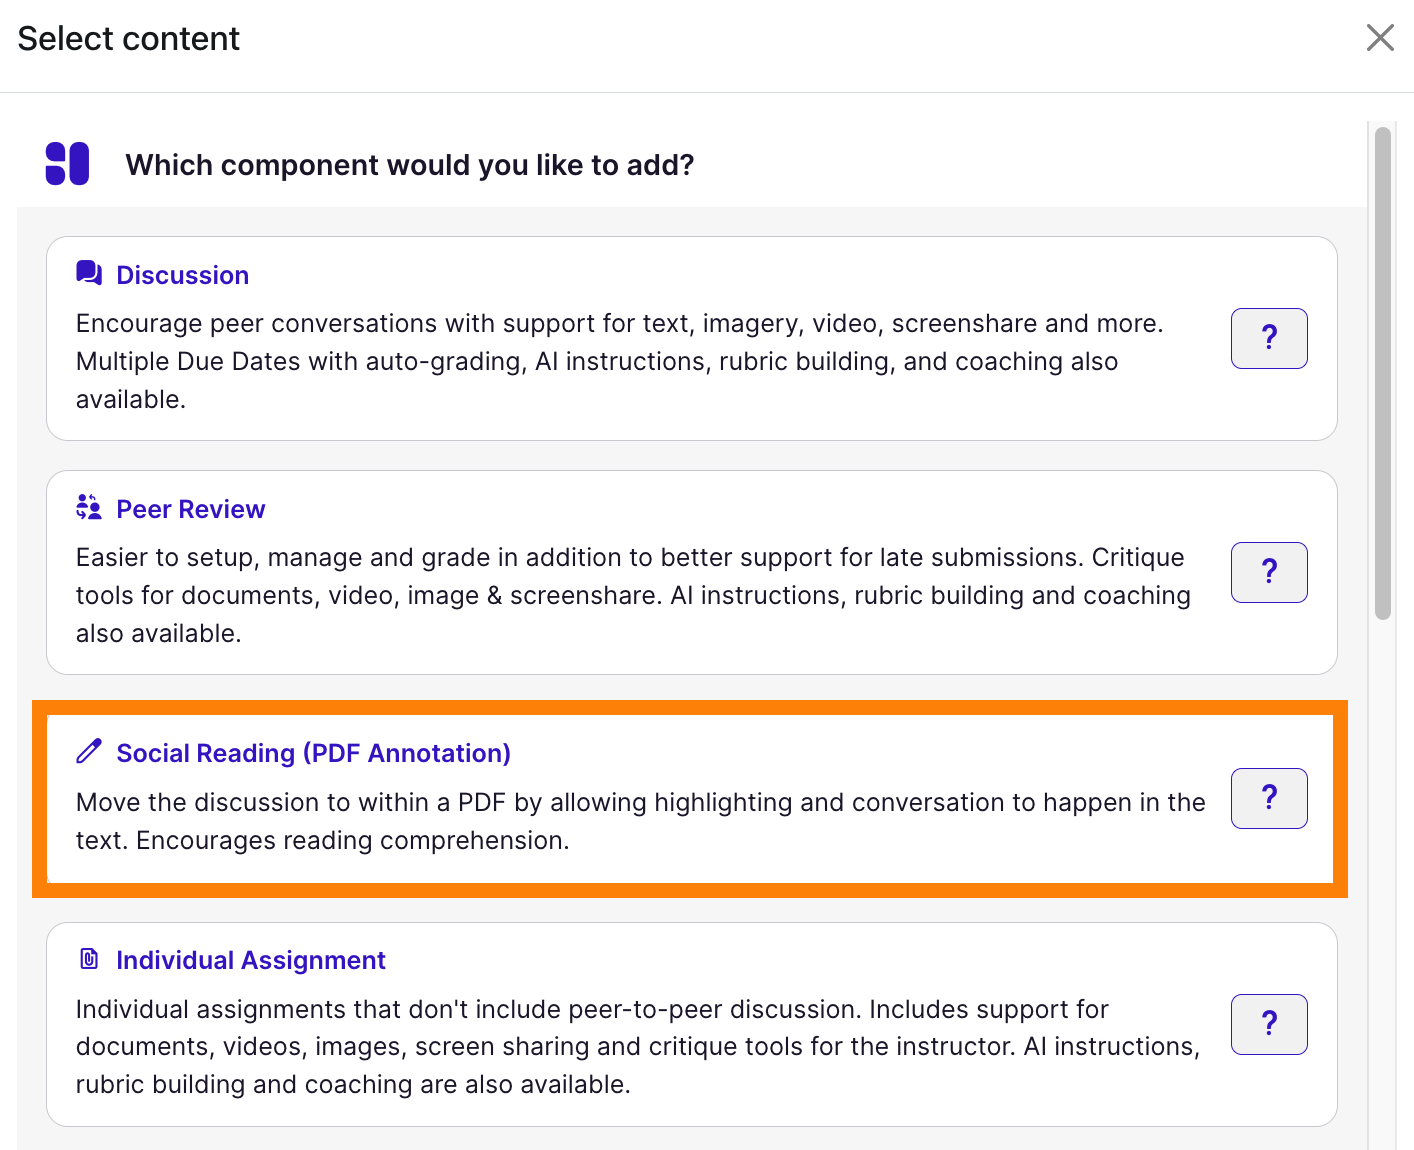Open help for Social Reading (PDF Annotation)
Viewport: 1414px width, 1150px height.
point(1269,798)
